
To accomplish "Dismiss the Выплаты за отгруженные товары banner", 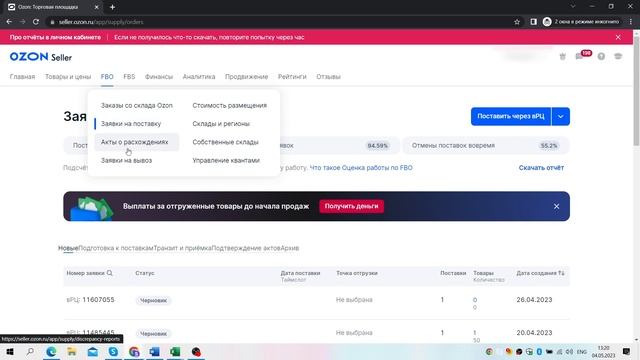I will pyautogui.click(x=556, y=206).
